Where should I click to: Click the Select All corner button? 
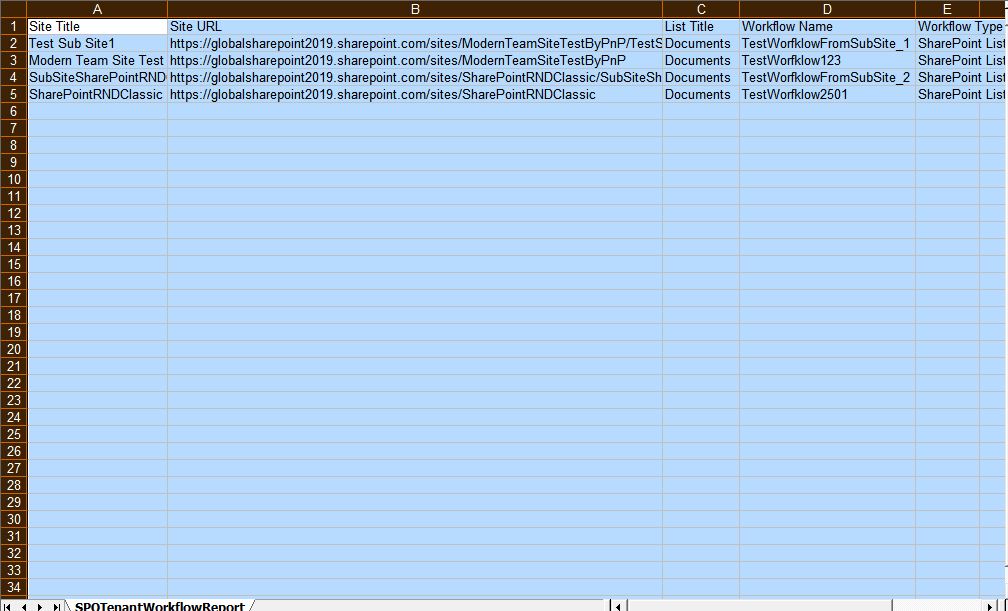coord(14,9)
